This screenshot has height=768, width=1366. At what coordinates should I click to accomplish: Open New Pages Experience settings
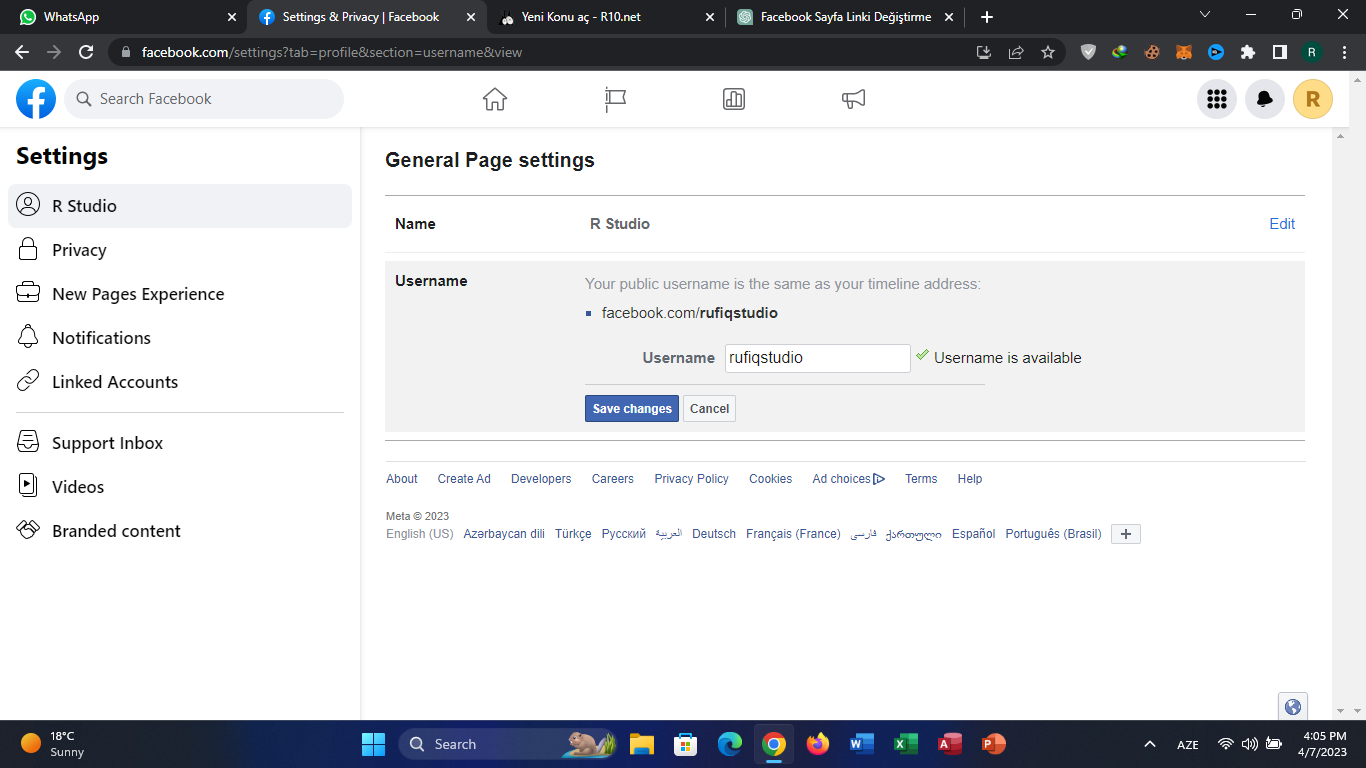pyautogui.click(x=180, y=294)
